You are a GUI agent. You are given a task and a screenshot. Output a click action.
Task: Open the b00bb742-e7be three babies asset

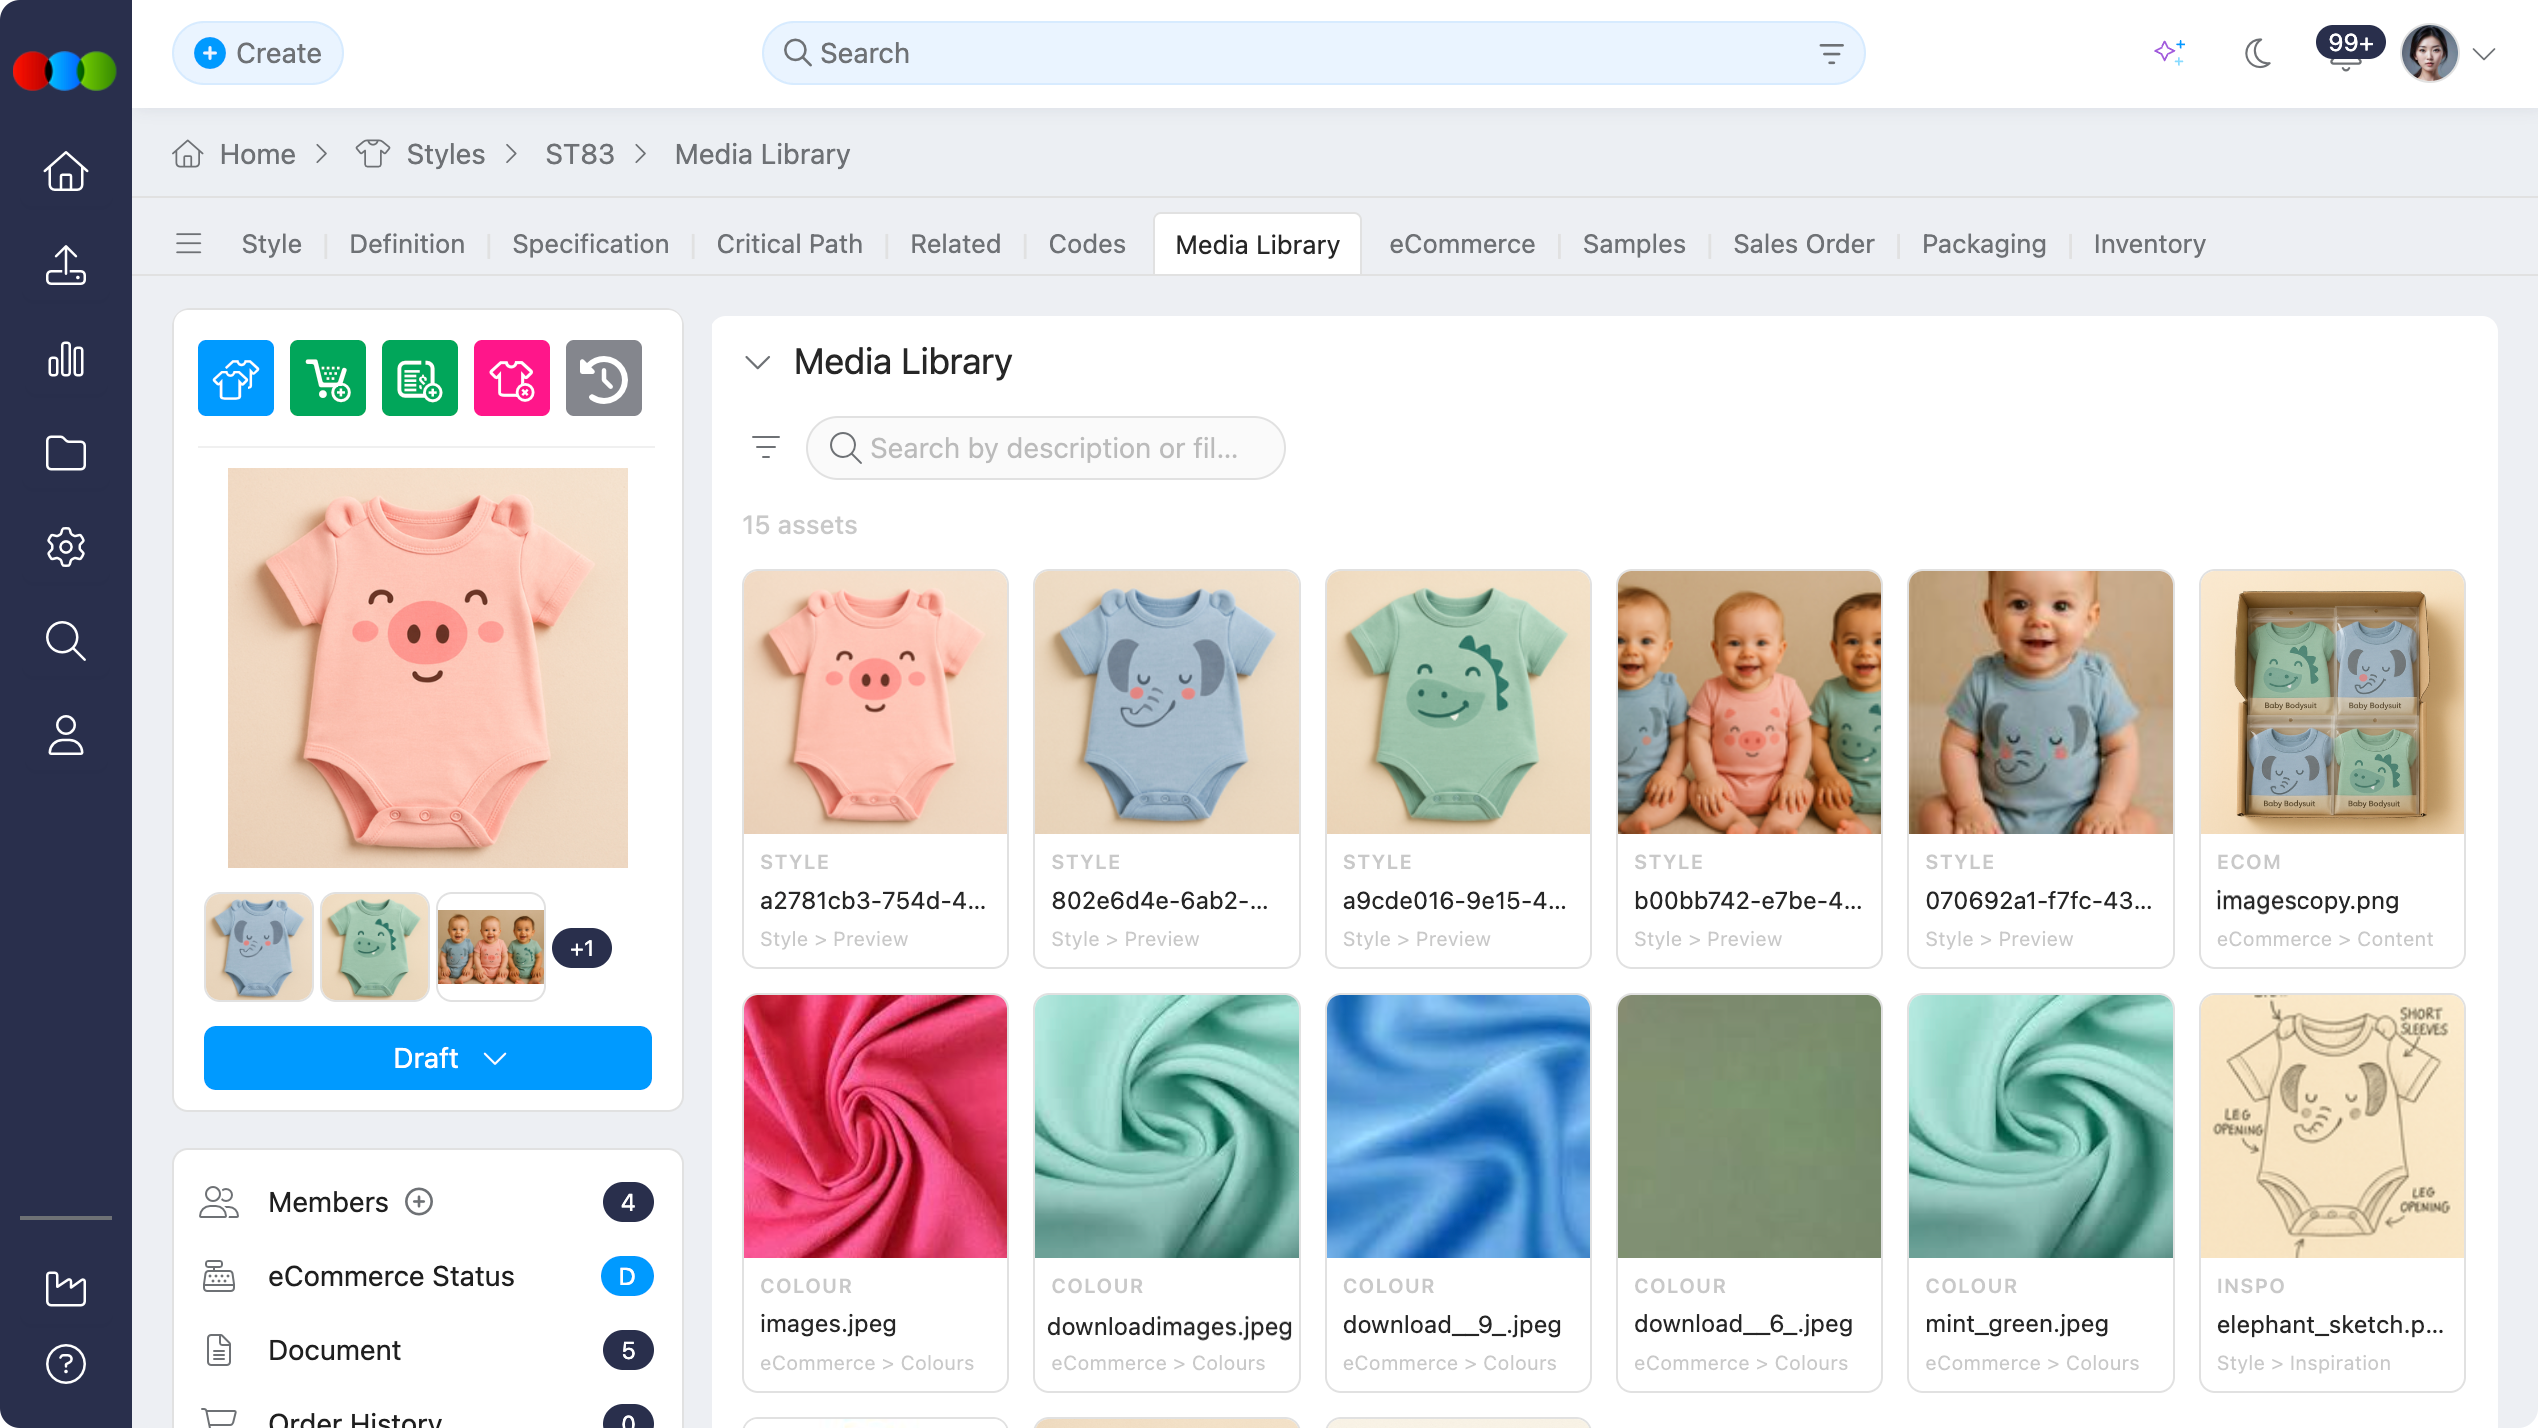pyautogui.click(x=1749, y=768)
